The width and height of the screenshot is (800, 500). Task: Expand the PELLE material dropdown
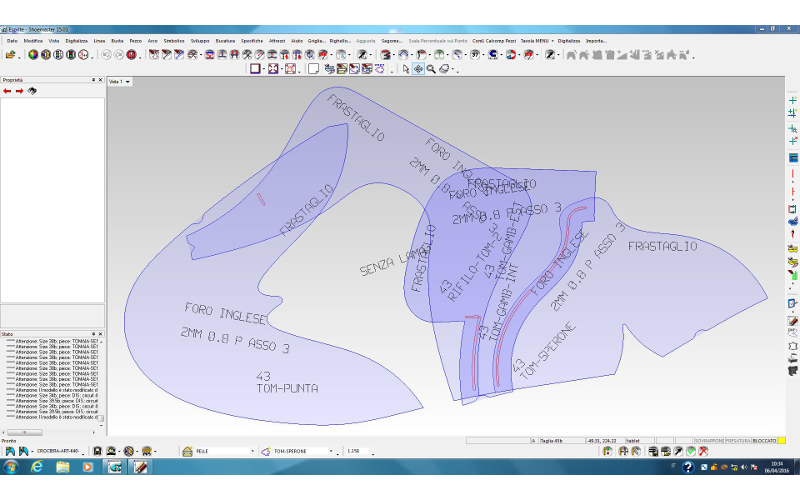(252, 452)
